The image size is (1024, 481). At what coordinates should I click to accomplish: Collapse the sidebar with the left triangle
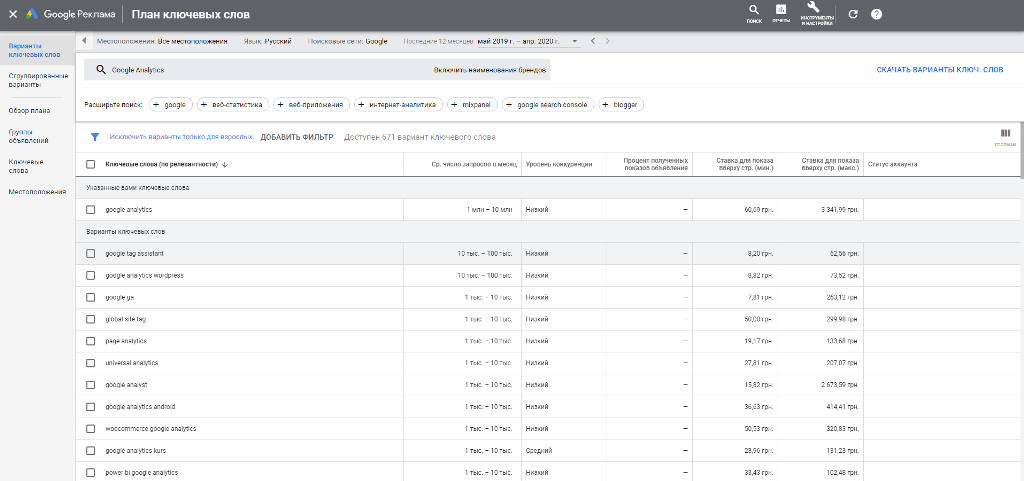tap(85, 41)
